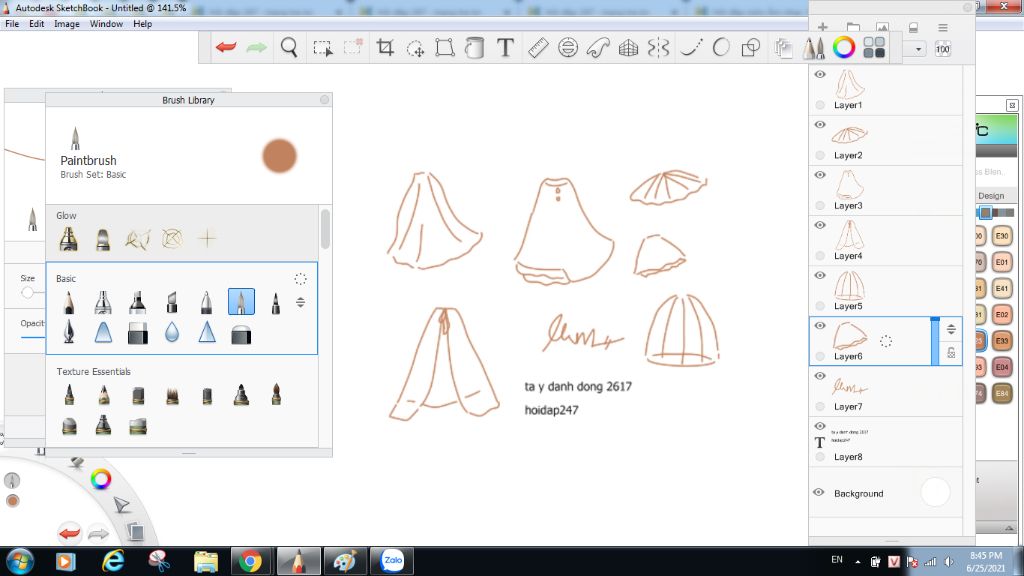Select the Airbrush in Basic set
The width and height of the screenshot is (1024, 576).
(x=103, y=302)
